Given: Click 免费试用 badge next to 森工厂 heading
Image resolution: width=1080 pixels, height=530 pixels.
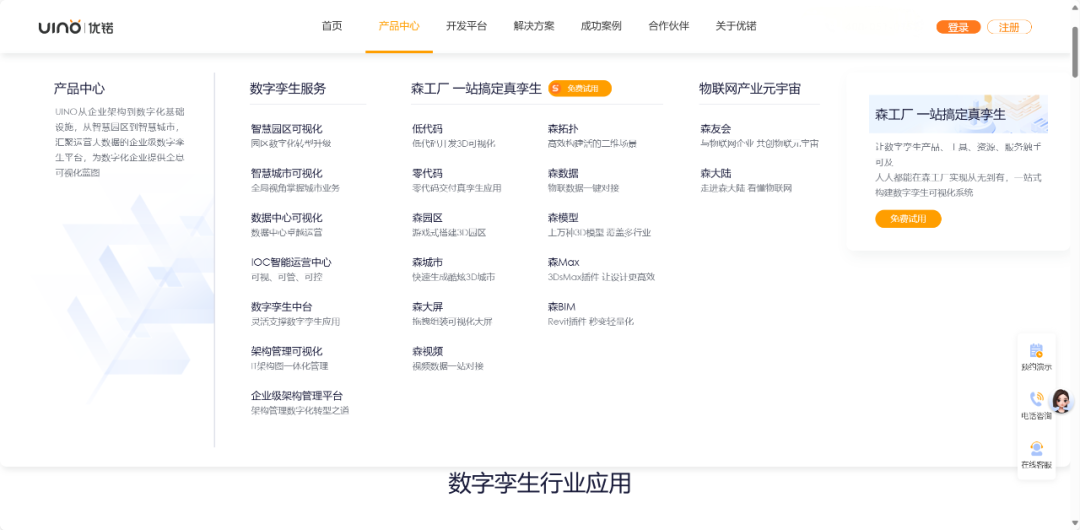Looking at the screenshot, I should pos(580,88).
